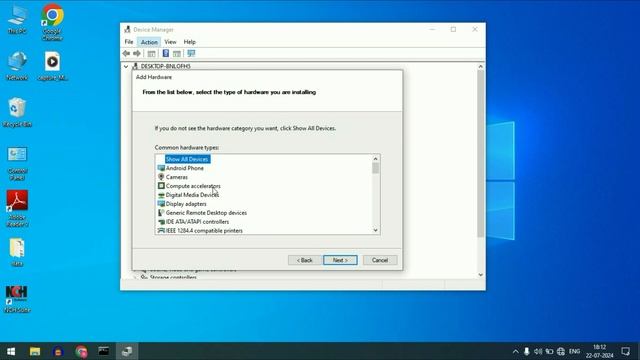
Task: Open the Control Panel desktop icon
Action: [x=17, y=164]
